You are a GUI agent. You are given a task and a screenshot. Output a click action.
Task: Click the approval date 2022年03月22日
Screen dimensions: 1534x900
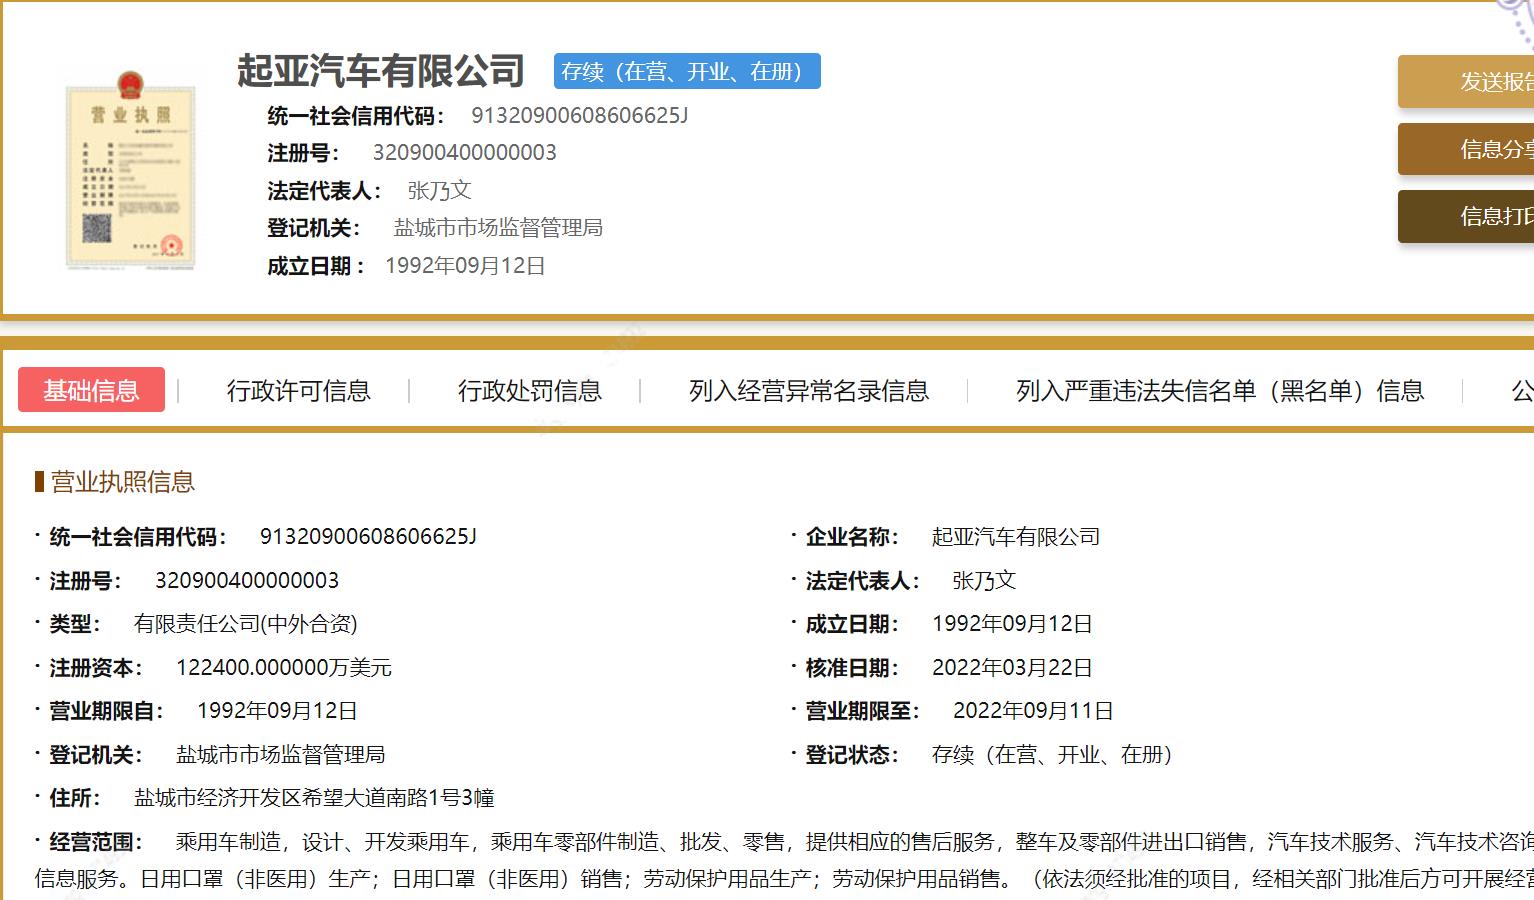pos(1012,668)
